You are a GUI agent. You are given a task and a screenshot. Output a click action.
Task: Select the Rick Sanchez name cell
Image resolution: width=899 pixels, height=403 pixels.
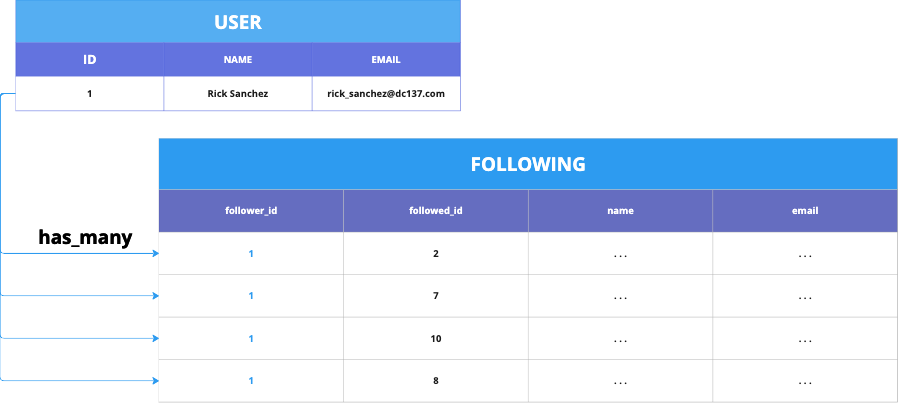[238, 94]
